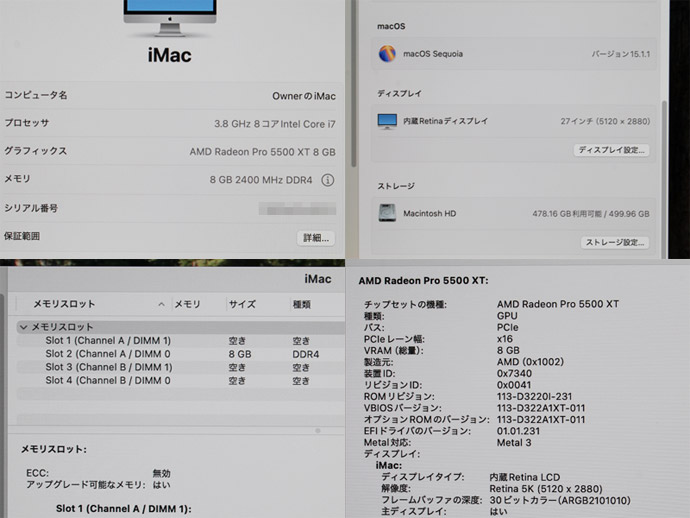The image size is (690, 518).
Task: Select Slot 2 (Channel A / DIMM 0) row
Action: 180,354
